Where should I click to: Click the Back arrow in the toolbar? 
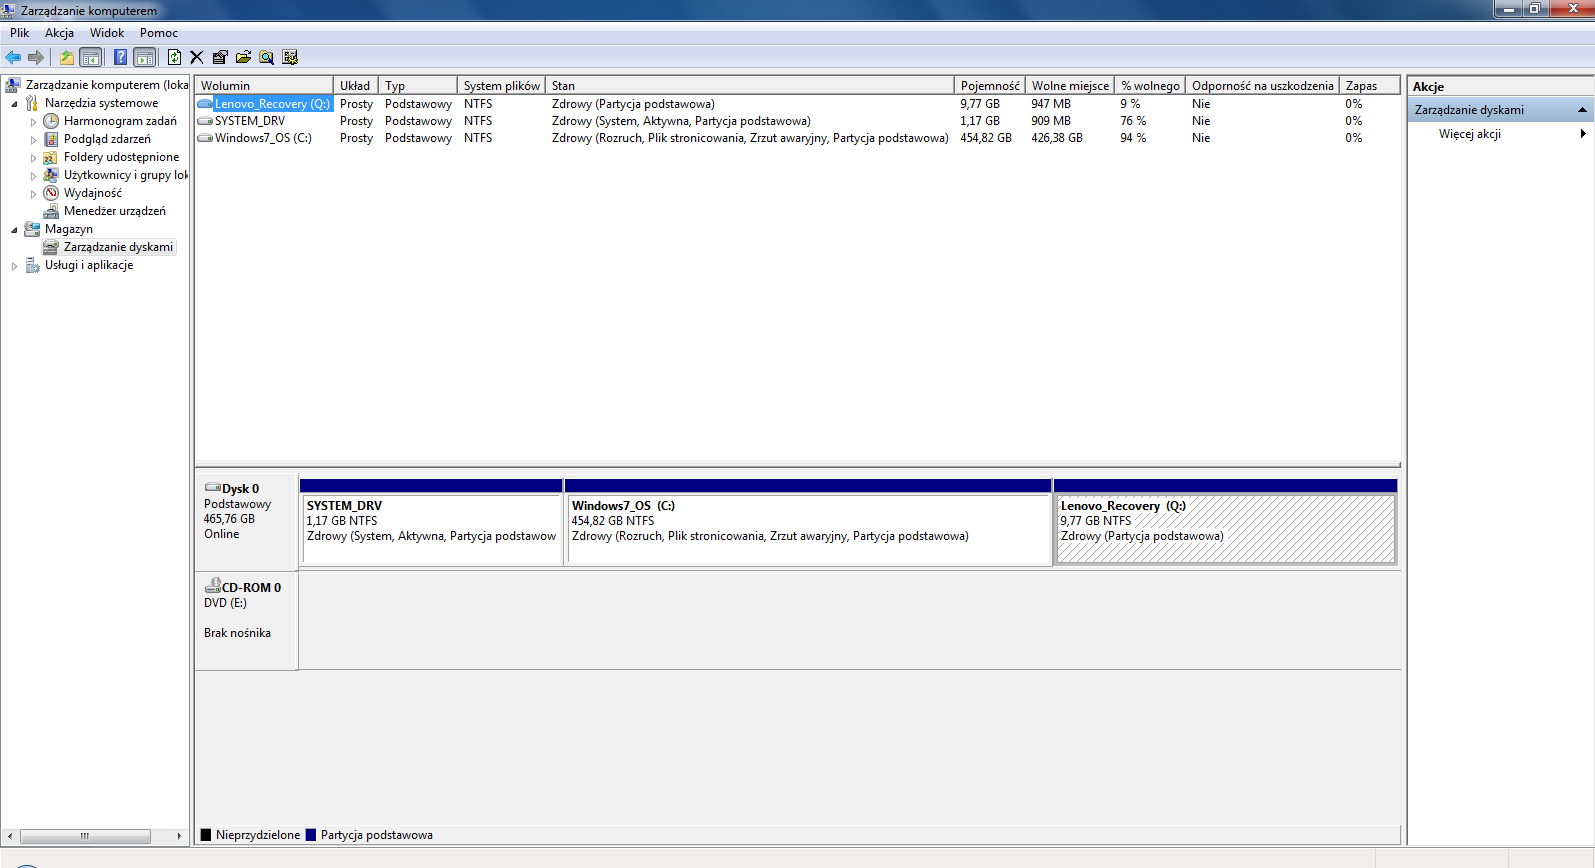click(13, 58)
